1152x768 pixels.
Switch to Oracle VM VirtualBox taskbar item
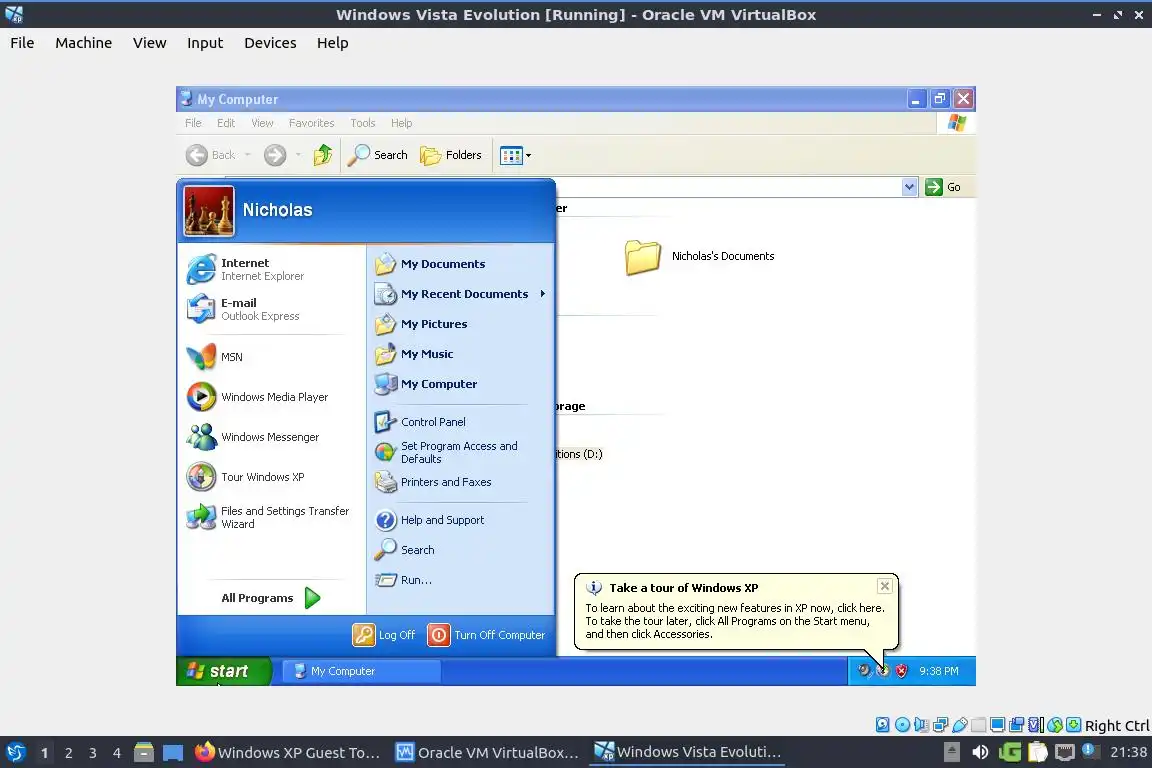(487, 753)
